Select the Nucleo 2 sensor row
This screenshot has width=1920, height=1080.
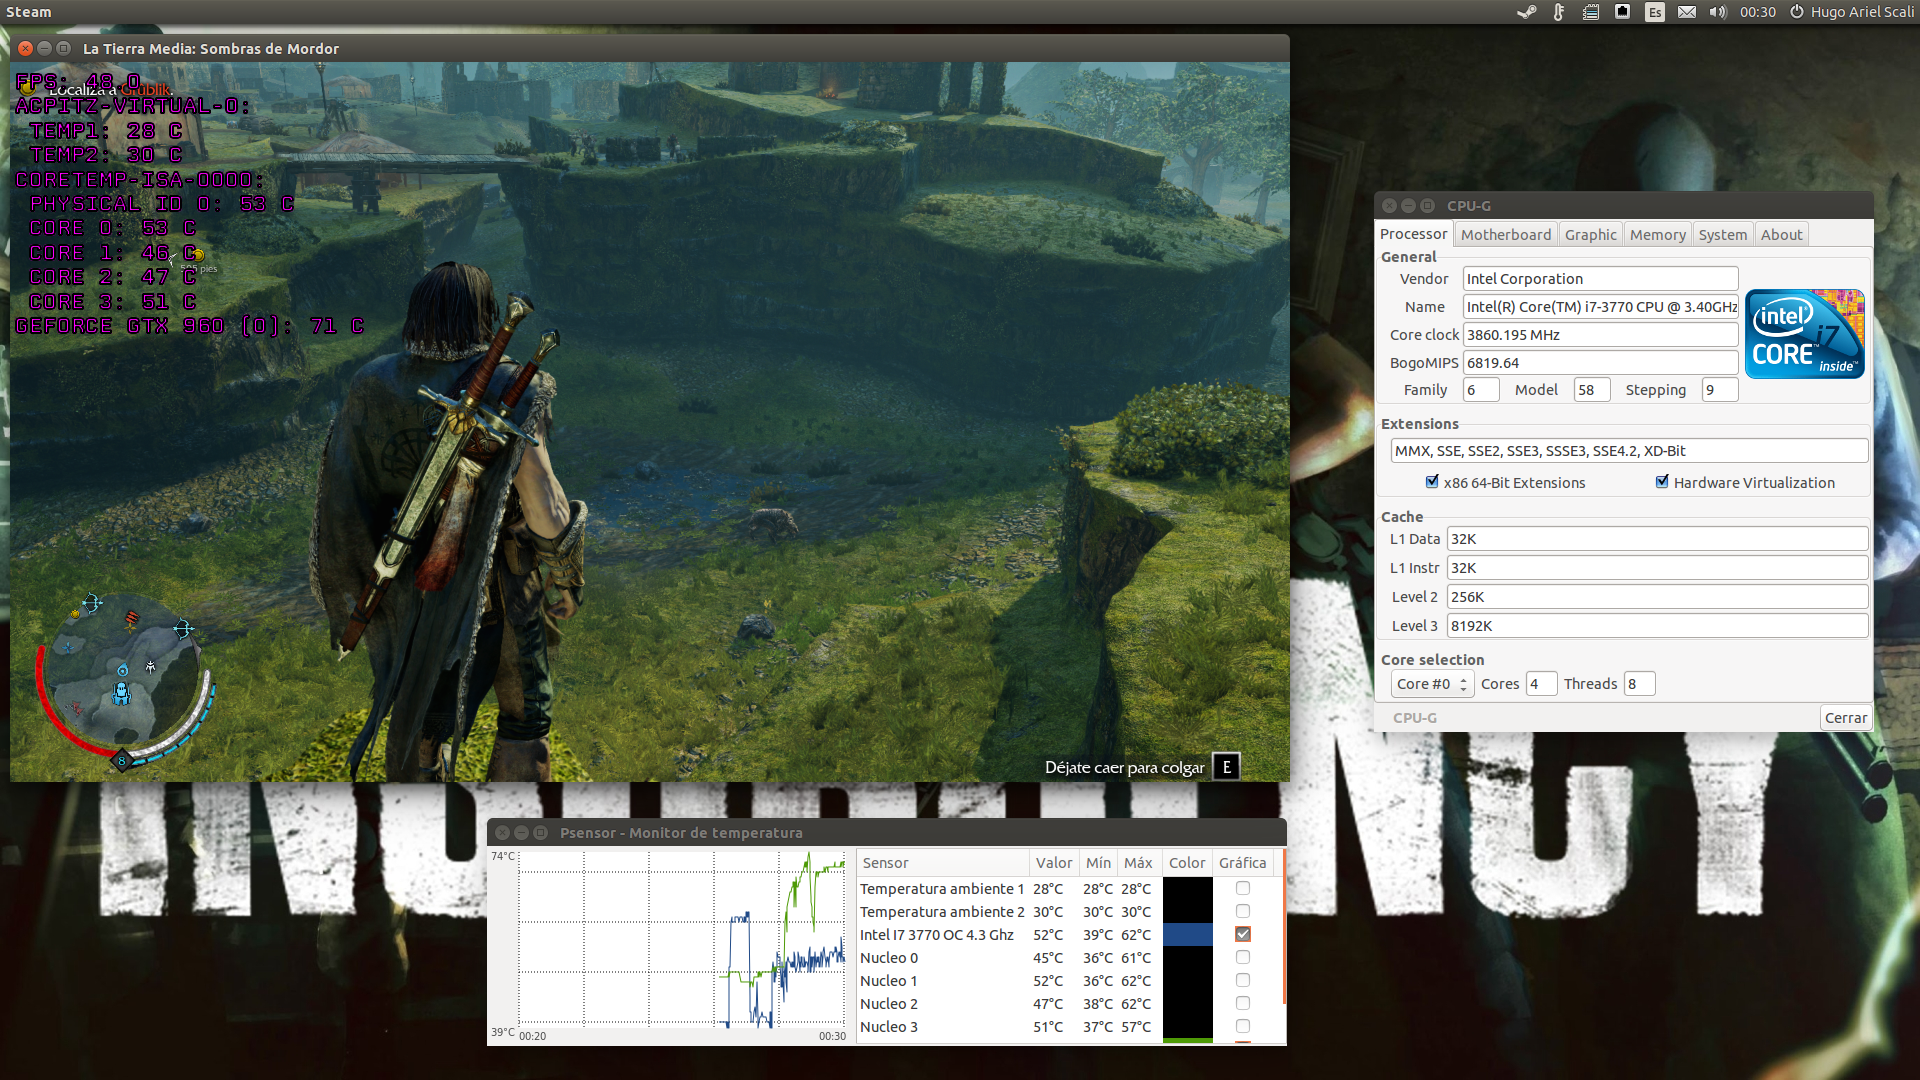1070,1003
